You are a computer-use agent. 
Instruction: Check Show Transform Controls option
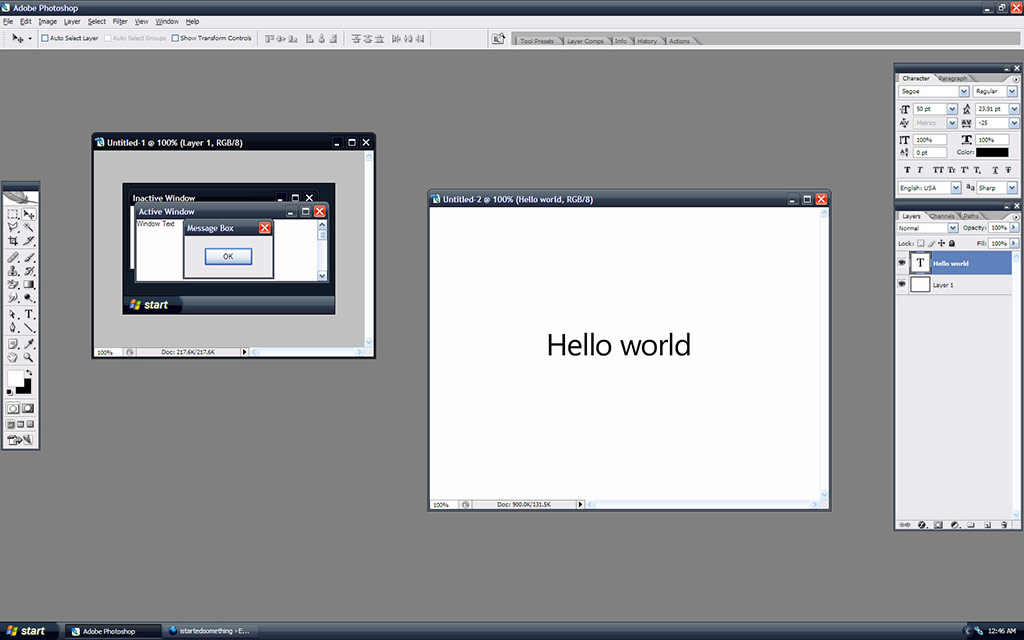tap(175, 38)
